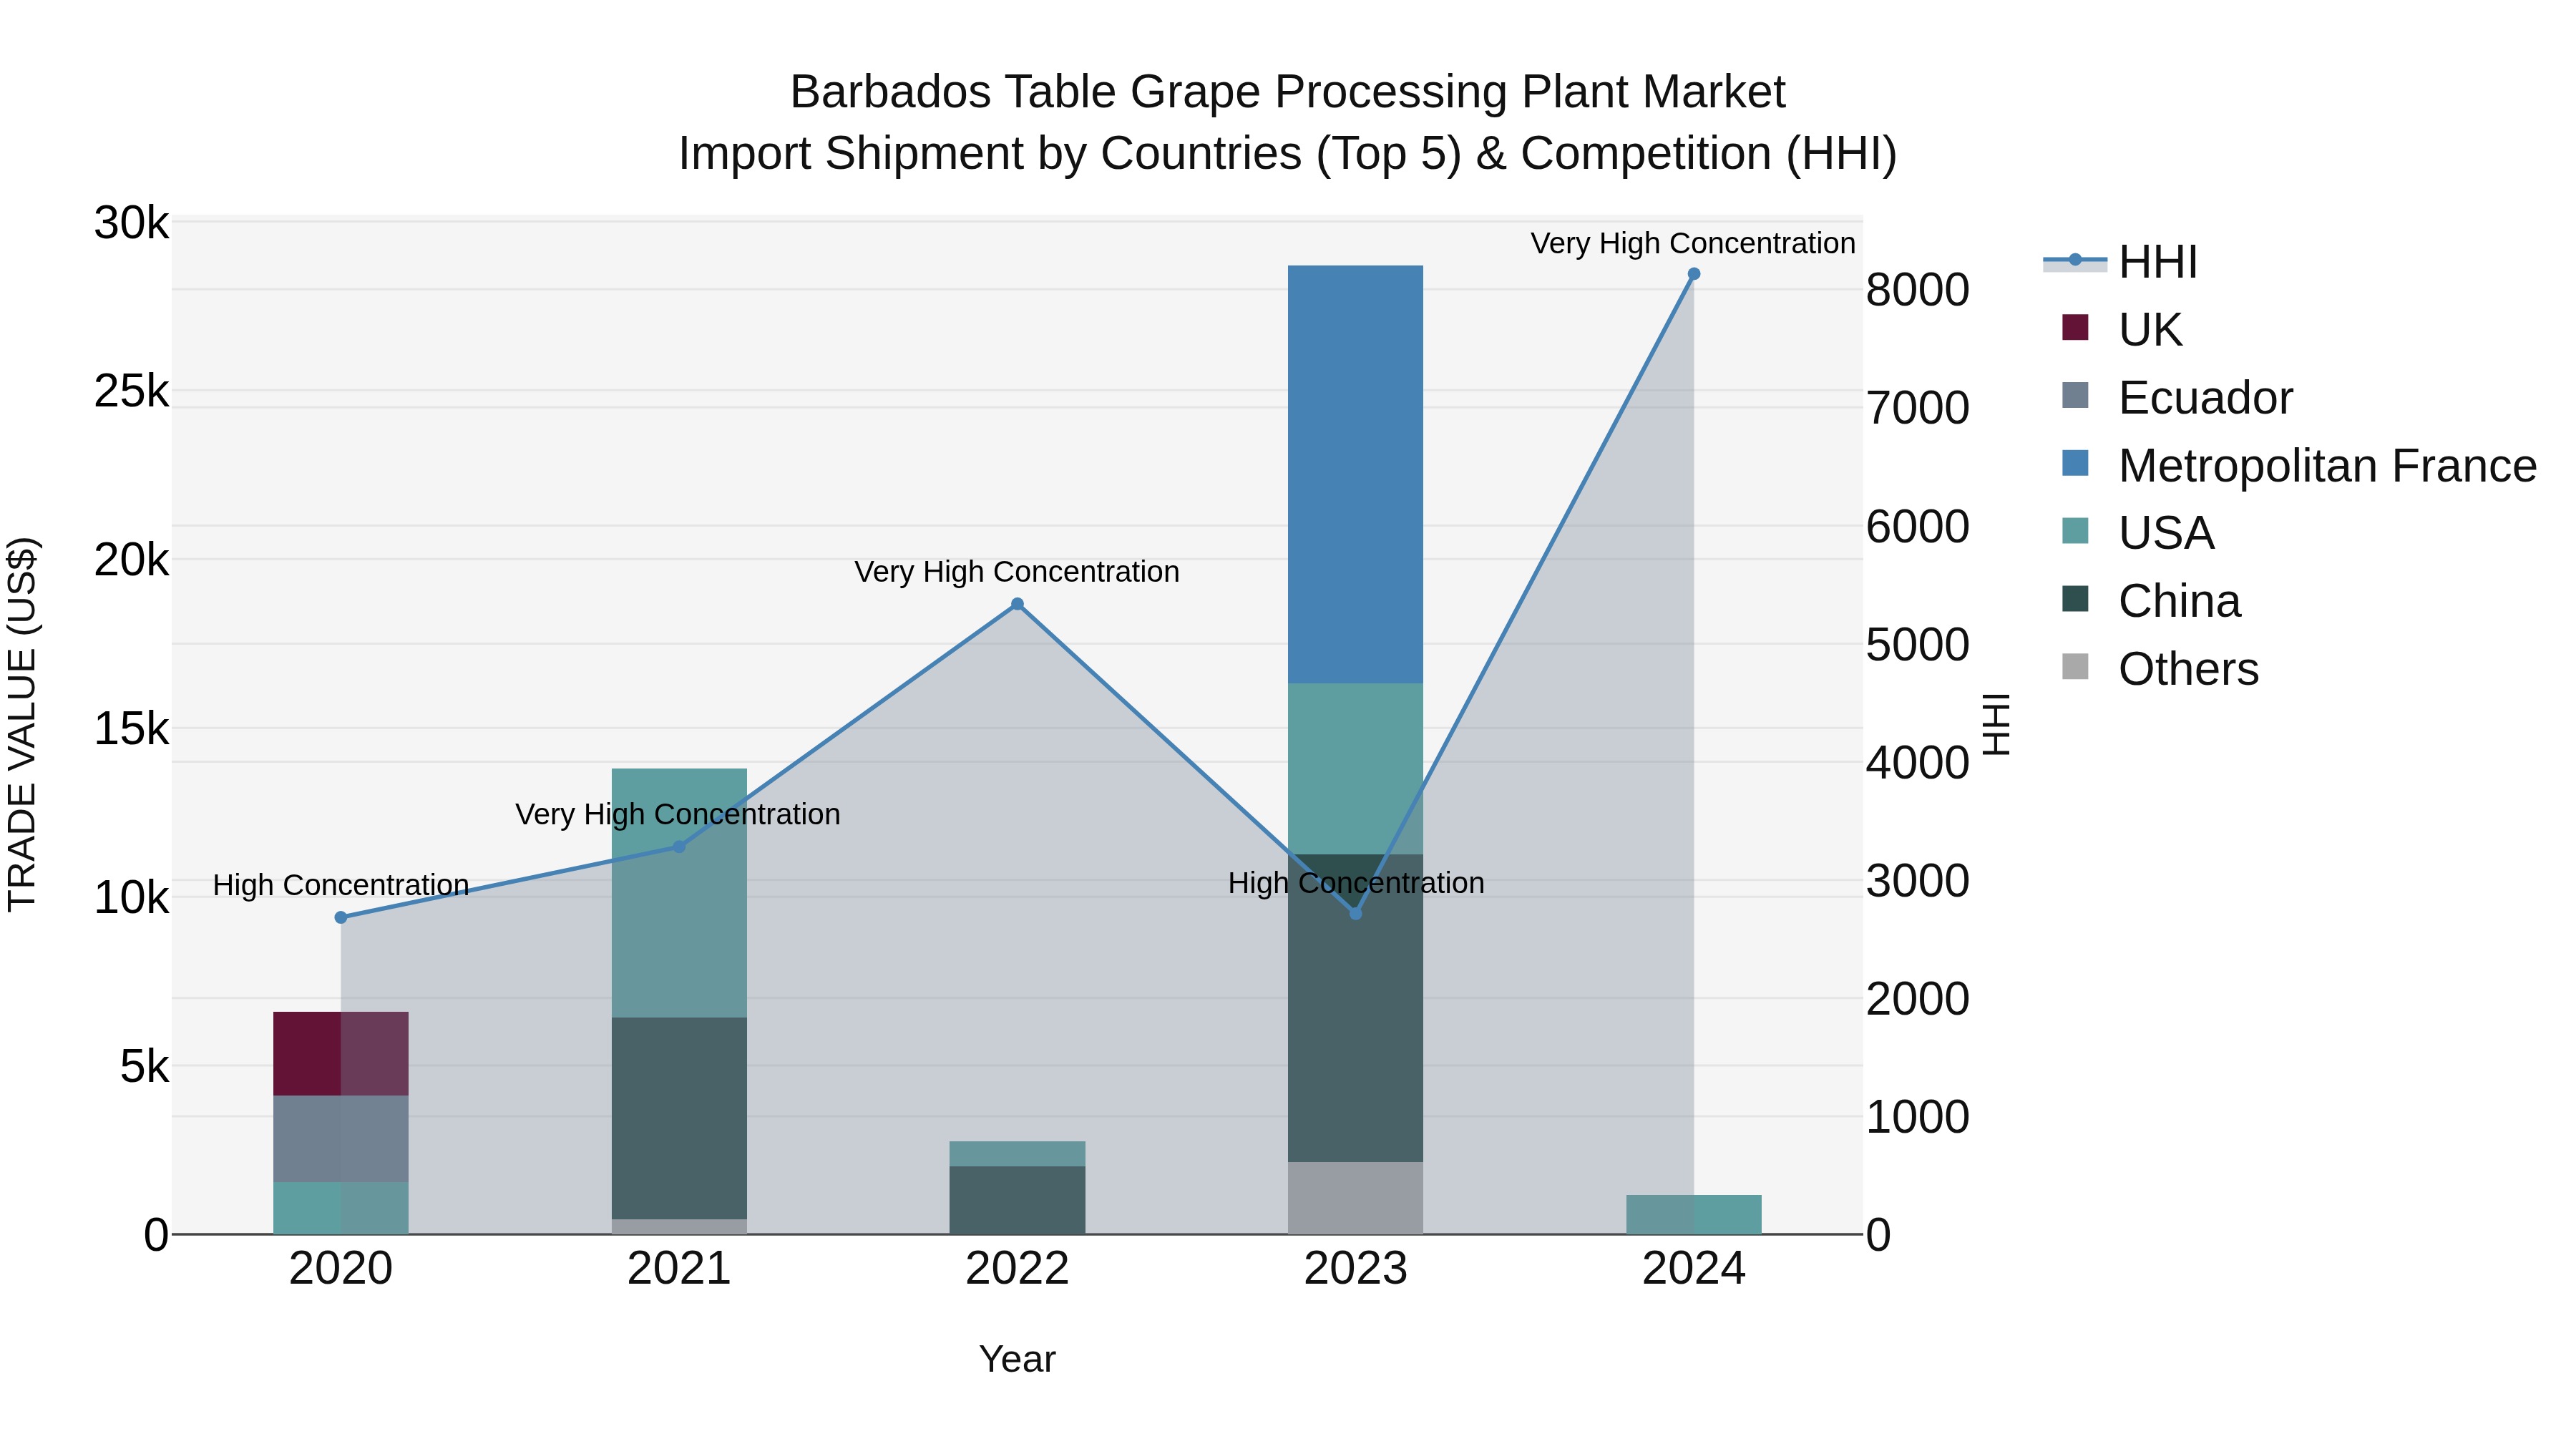Select the 2021 HHI data point
Screen dimensions: 2576x1449
coord(679,847)
